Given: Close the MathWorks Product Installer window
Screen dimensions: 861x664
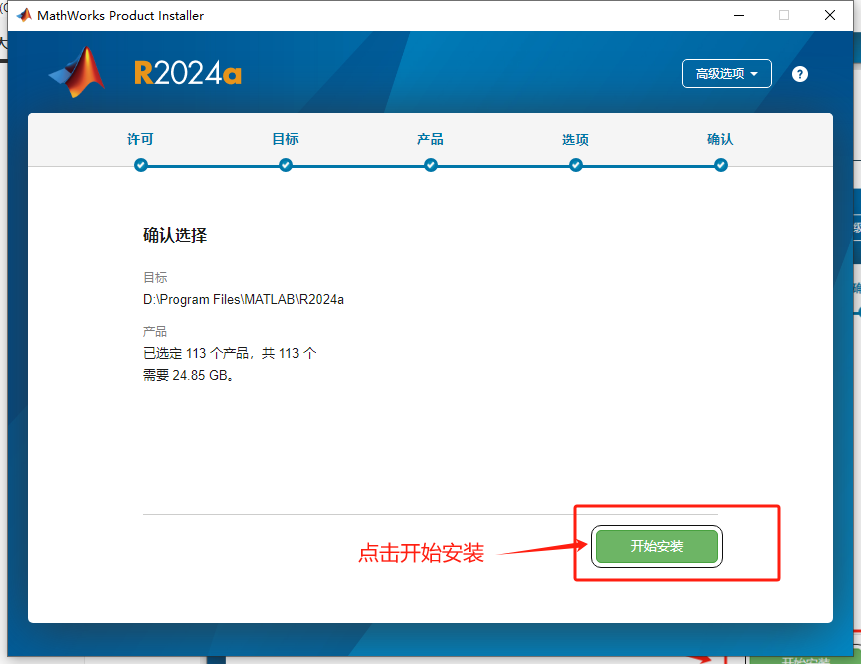Looking at the screenshot, I should click(x=830, y=15).
